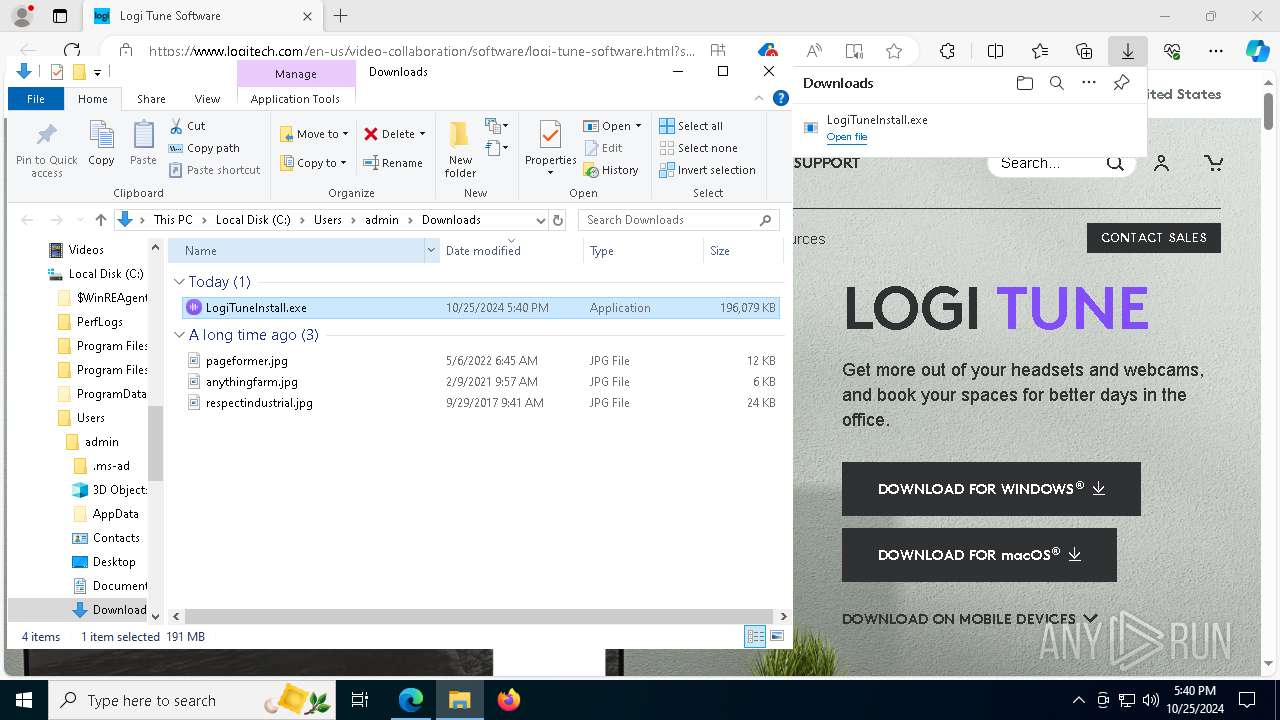Open a new browser tab
1280x720 pixels.
340,16
